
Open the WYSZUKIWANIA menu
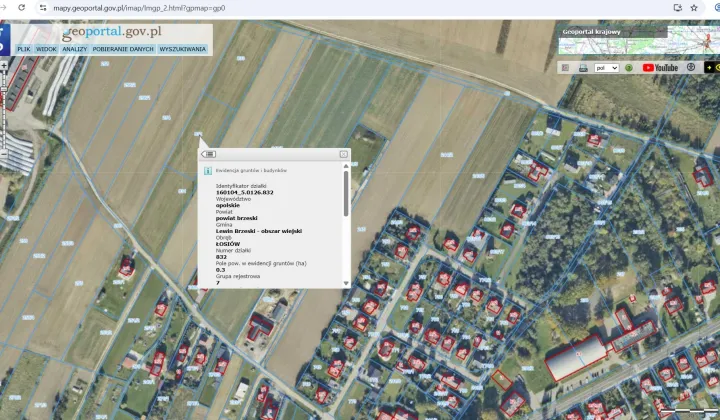coord(182,49)
